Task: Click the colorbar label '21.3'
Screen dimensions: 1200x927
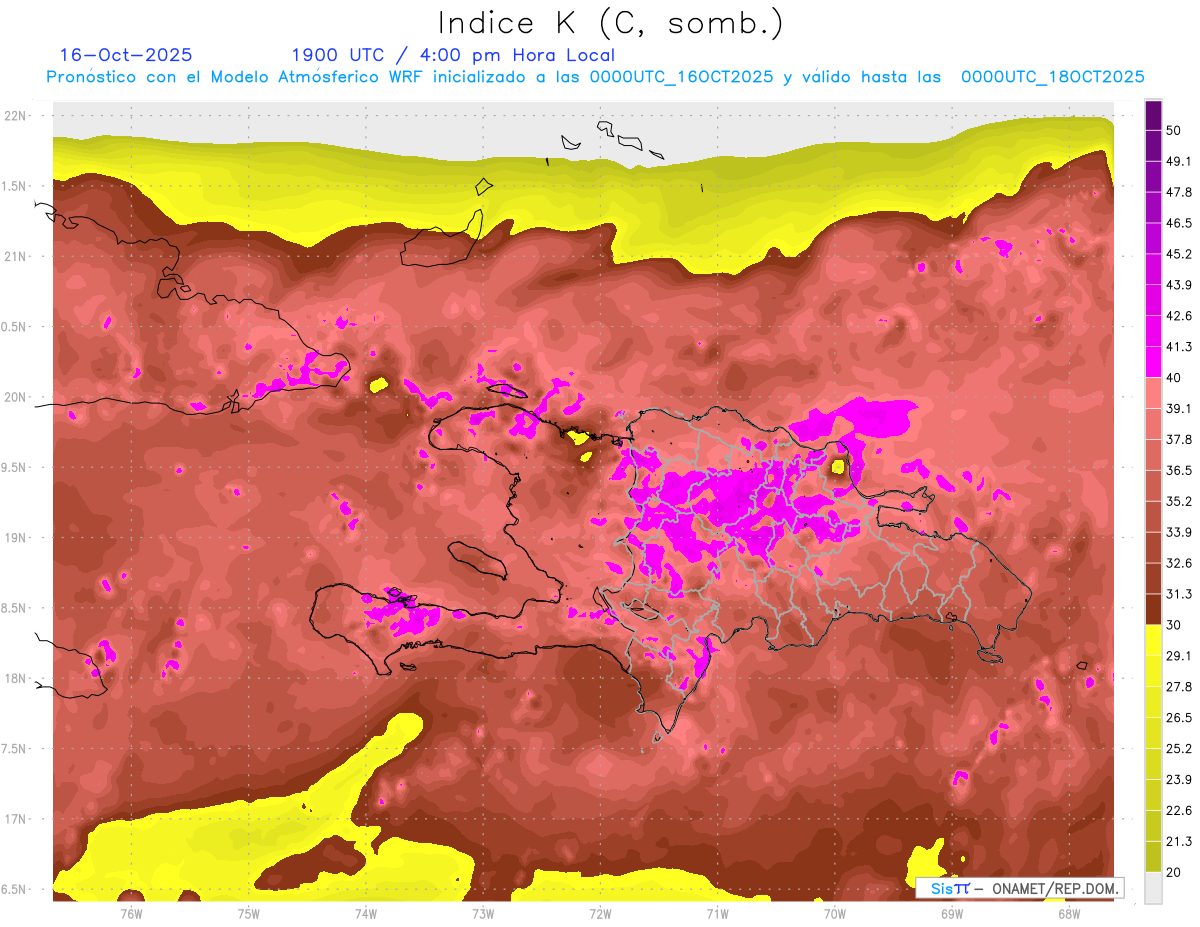Action: point(1179,842)
